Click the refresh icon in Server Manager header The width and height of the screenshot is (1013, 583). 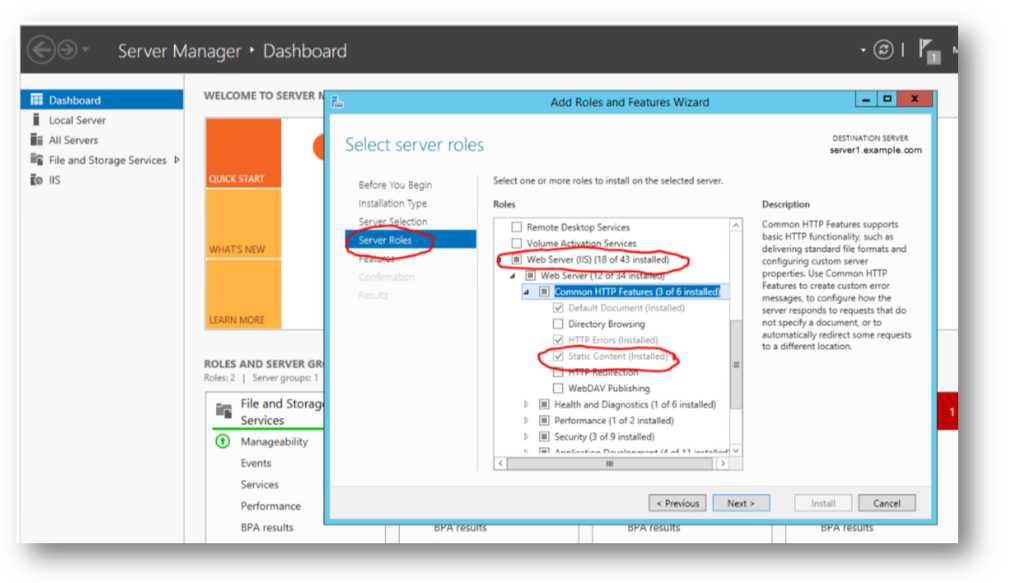tap(883, 50)
